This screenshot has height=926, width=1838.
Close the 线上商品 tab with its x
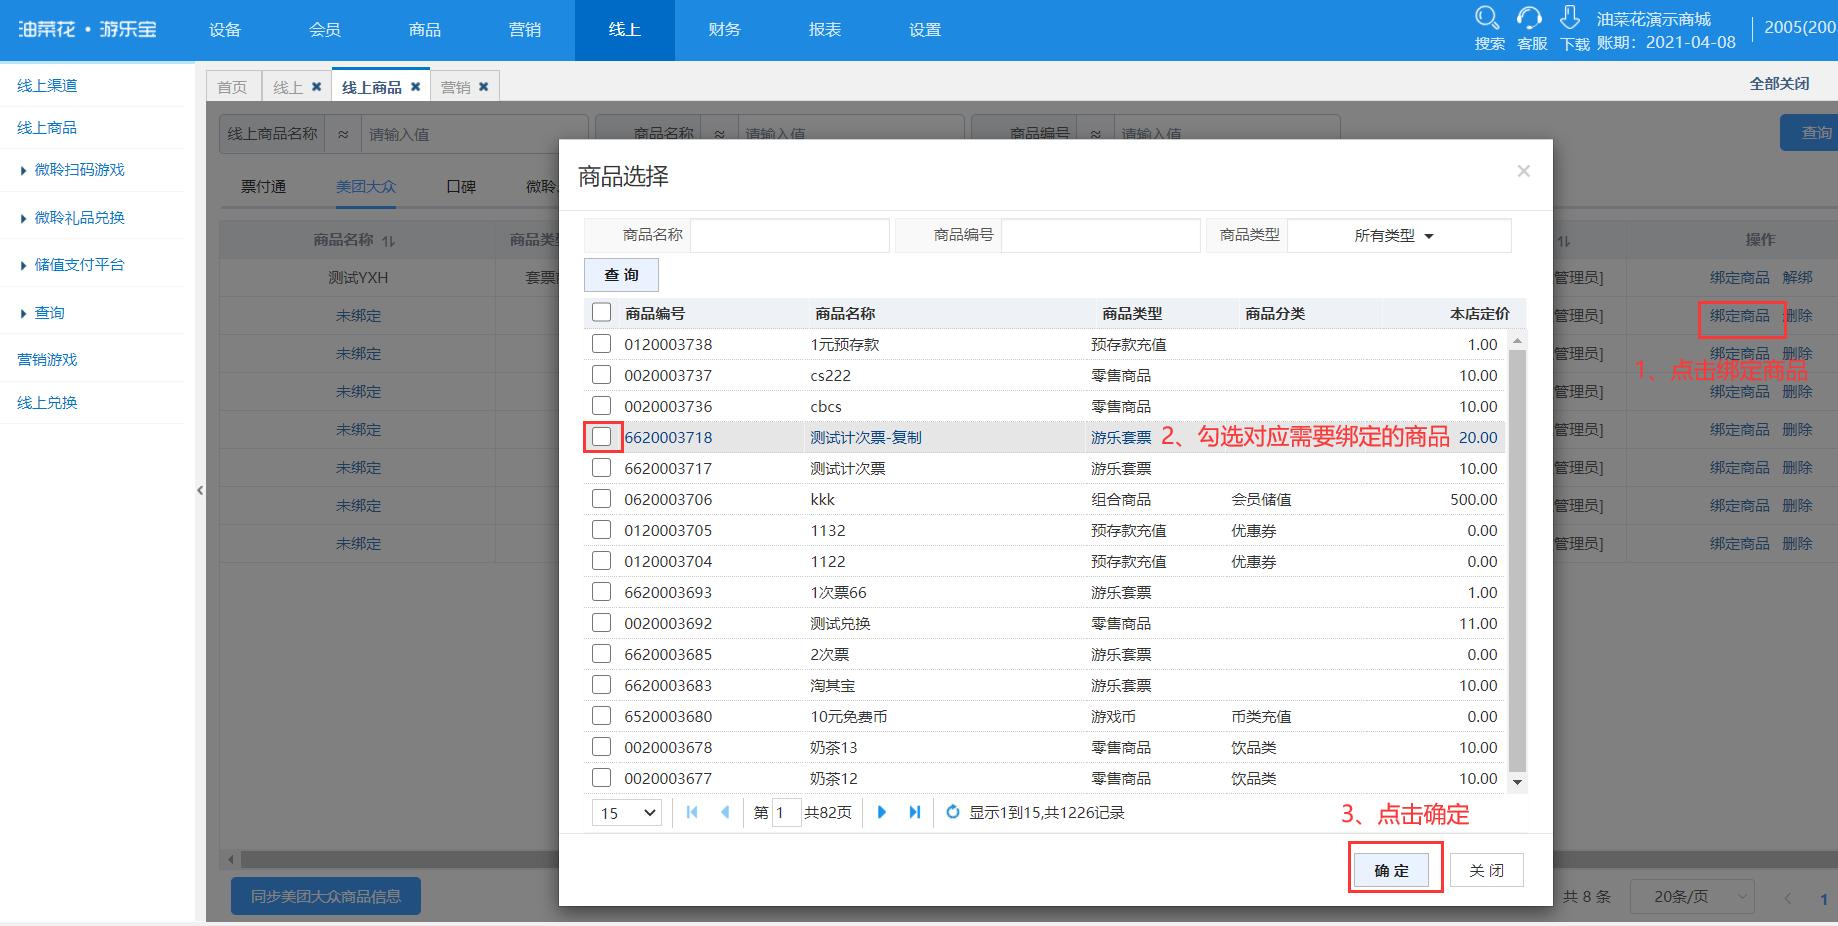pyautogui.click(x=416, y=87)
